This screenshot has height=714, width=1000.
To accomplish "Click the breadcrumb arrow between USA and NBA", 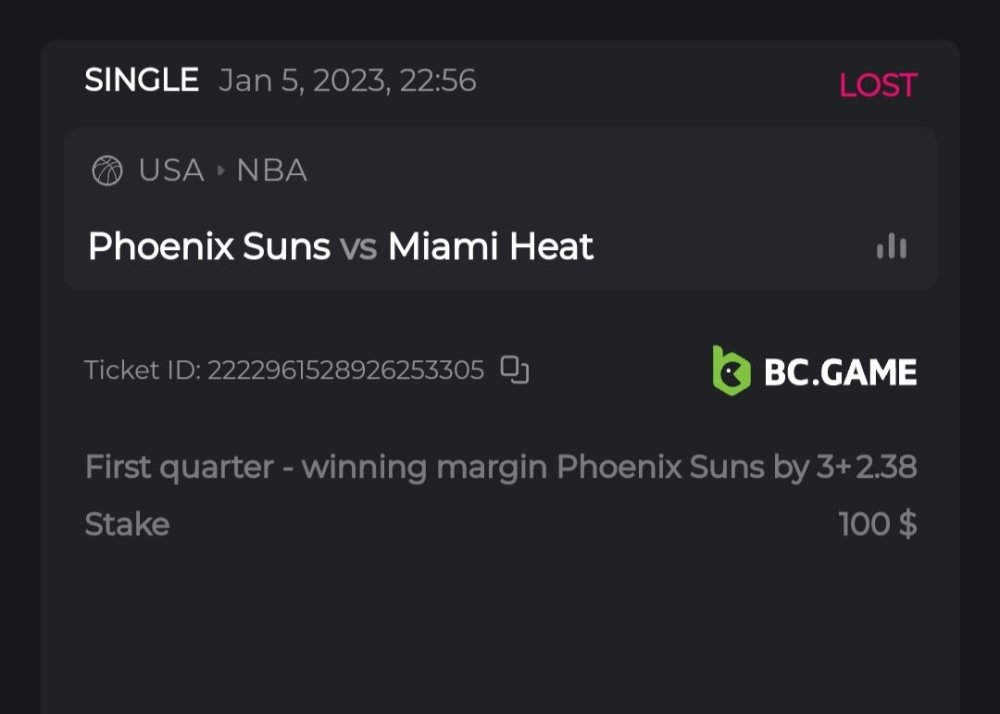I will pos(221,171).
